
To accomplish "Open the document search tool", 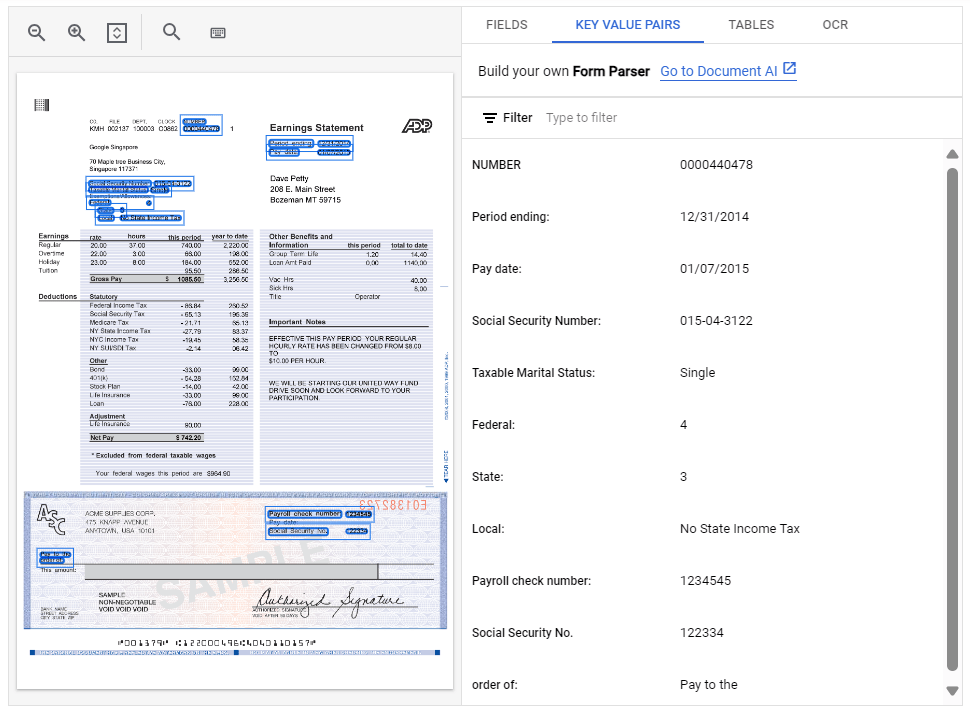I will [x=171, y=31].
